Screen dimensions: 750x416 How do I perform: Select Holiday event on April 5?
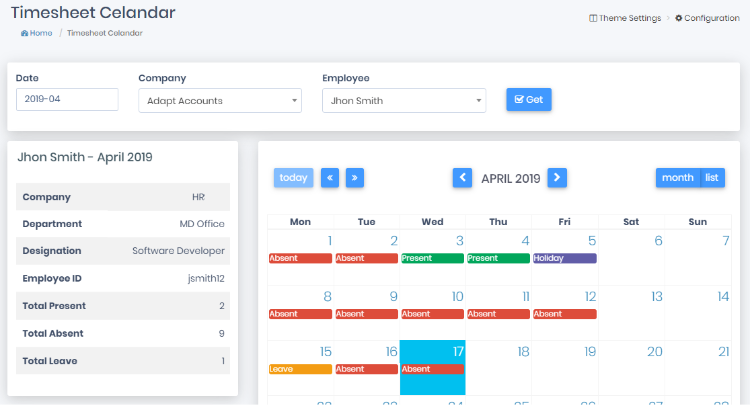[565, 258]
